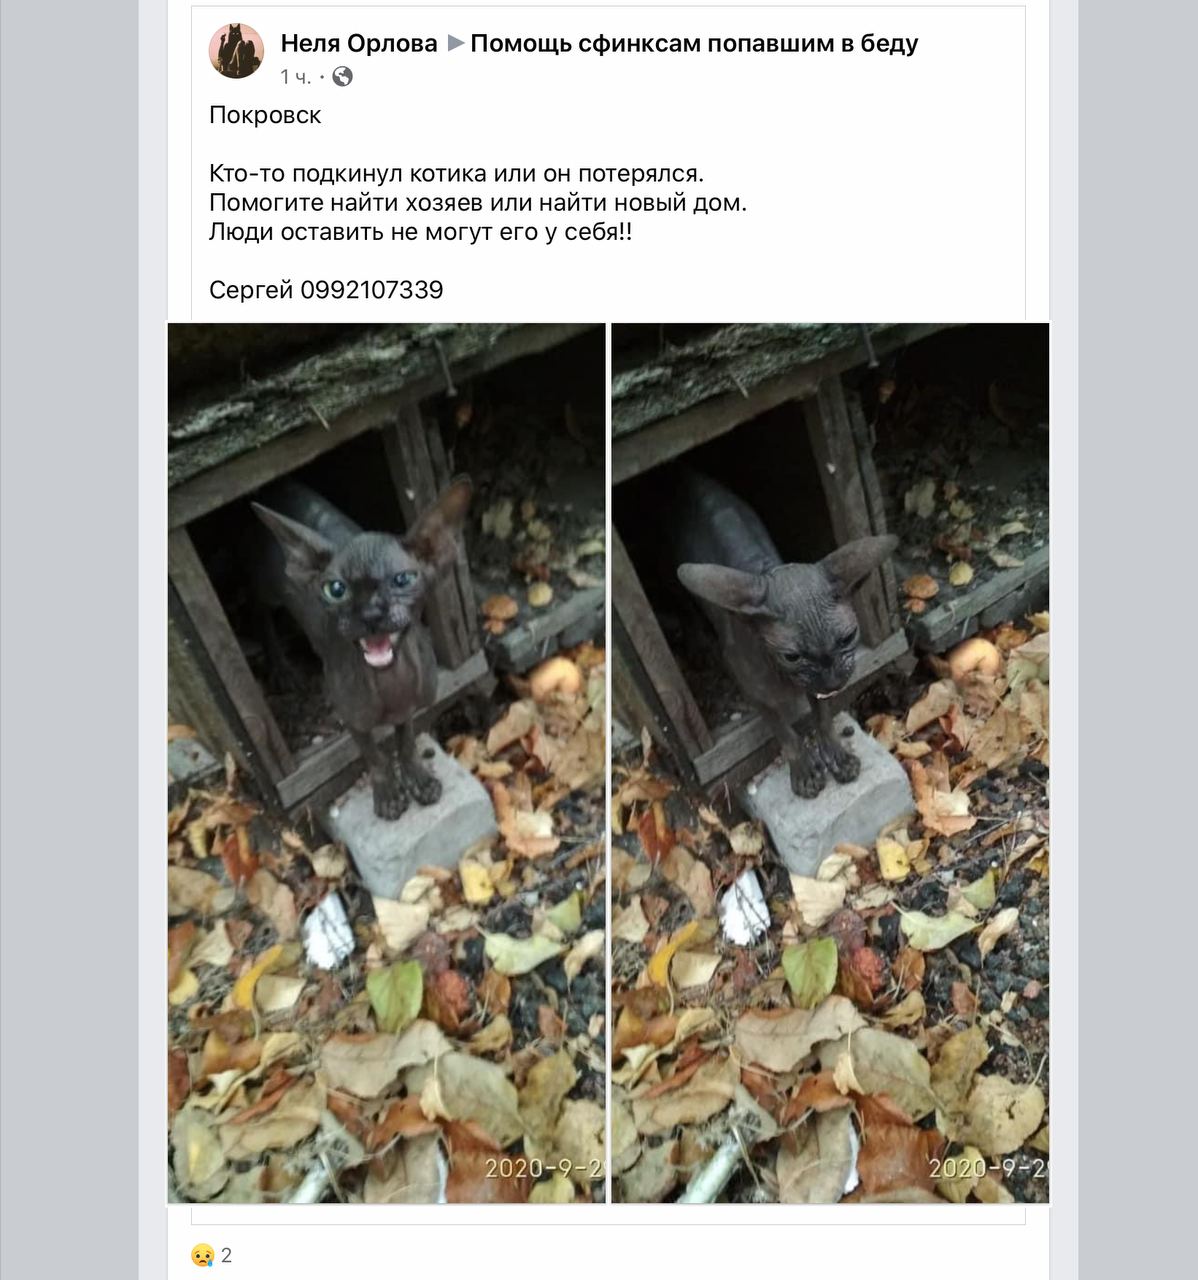Click the sad crying reaction emoji

pyautogui.click(x=202, y=1255)
